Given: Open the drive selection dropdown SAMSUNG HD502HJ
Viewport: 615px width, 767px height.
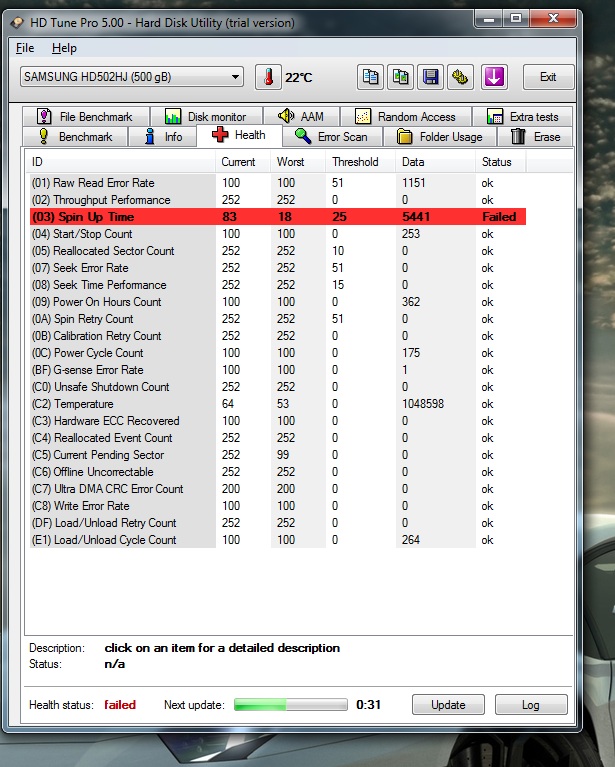Looking at the screenshot, I should click(x=132, y=77).
